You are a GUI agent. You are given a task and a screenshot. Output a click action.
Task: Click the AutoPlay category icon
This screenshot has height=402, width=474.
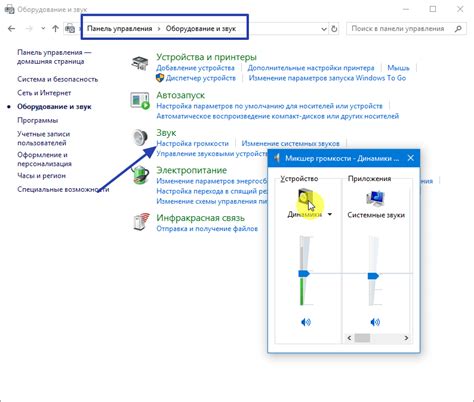pyautogui.click(x=140, y=100)
